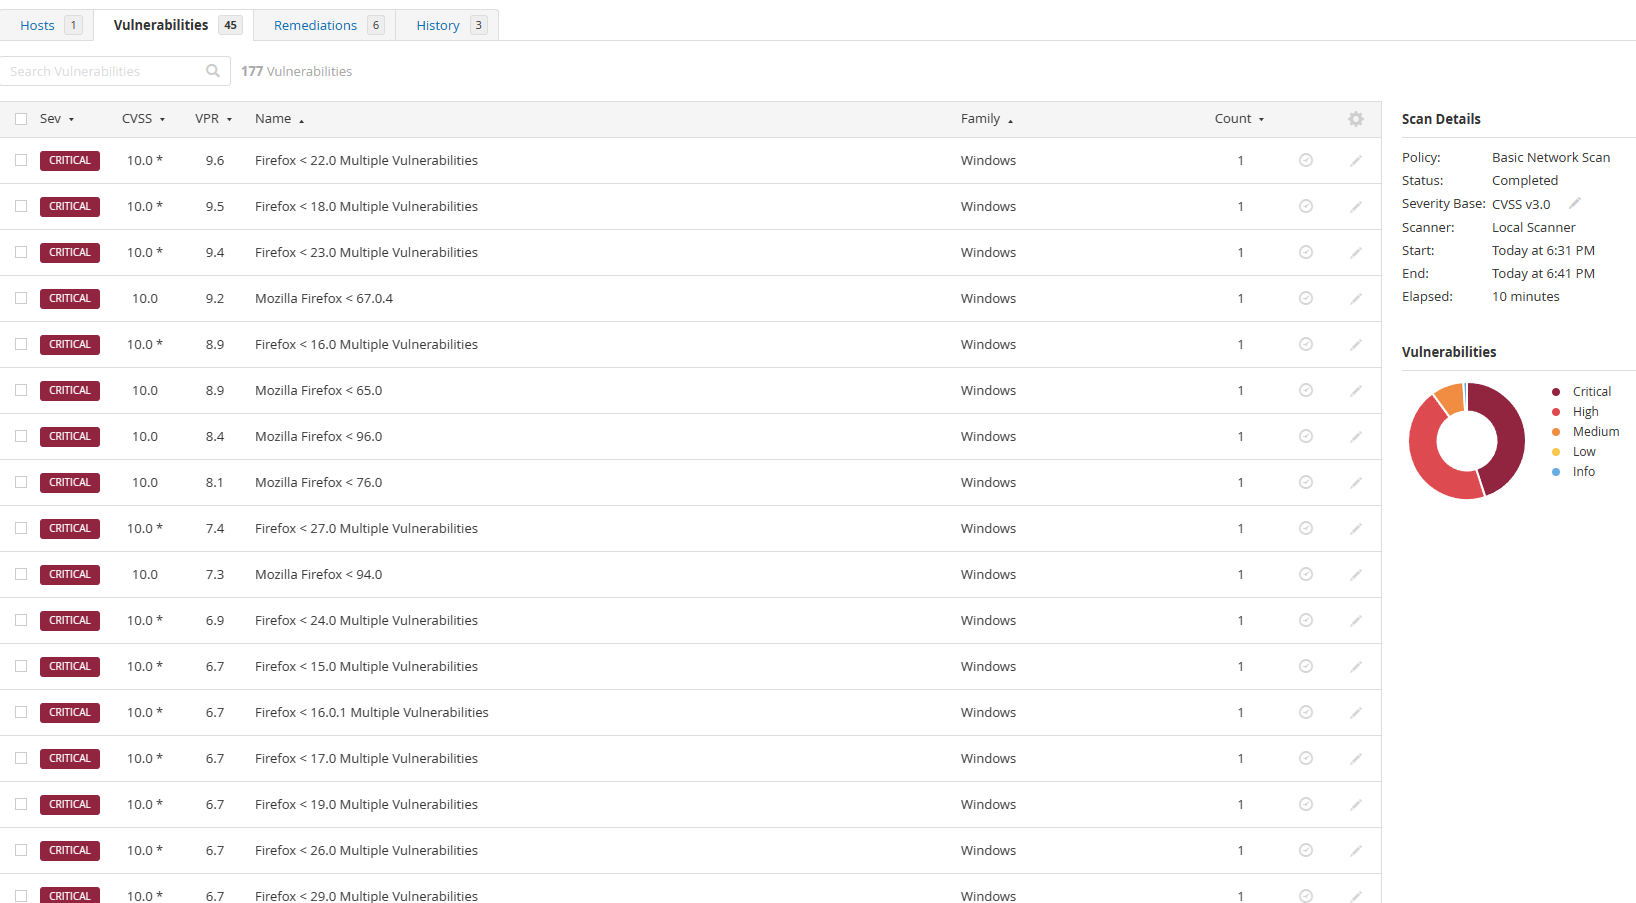Check the box for Firefox < 22.0 row
Screen dimensions: 1636x903
[21, 160]
